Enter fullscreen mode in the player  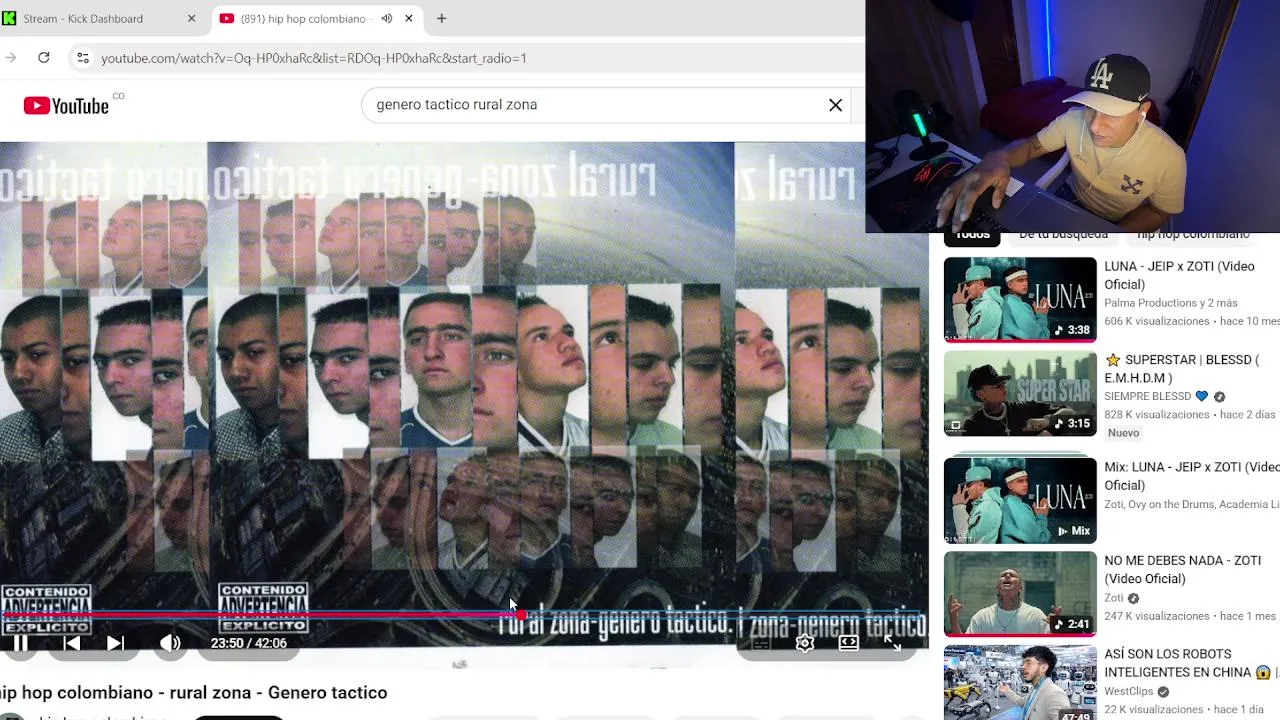[x=892, y=643]
